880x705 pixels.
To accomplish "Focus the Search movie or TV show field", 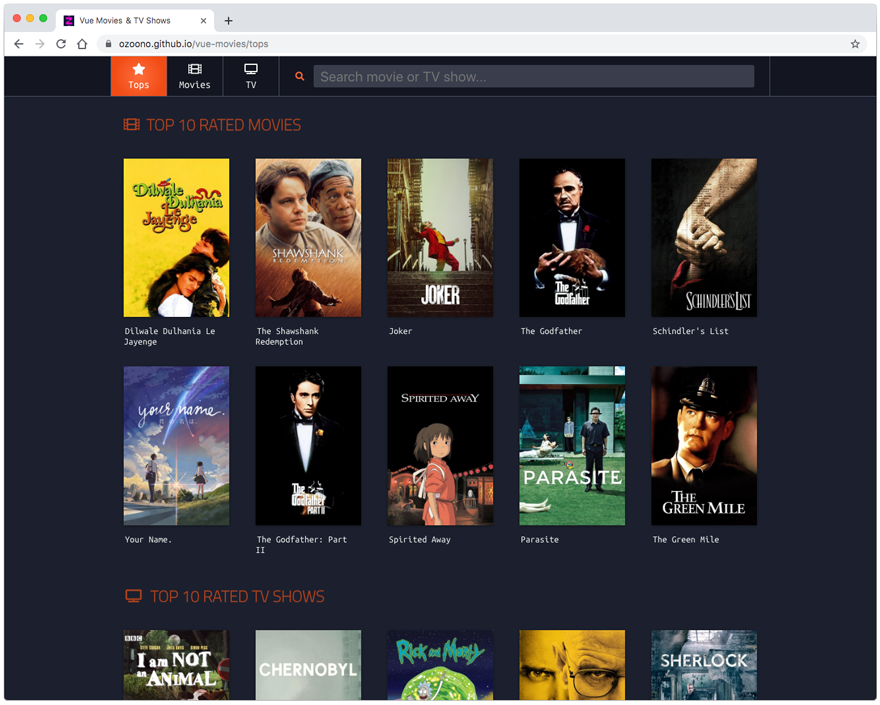I will coord(534,76).
